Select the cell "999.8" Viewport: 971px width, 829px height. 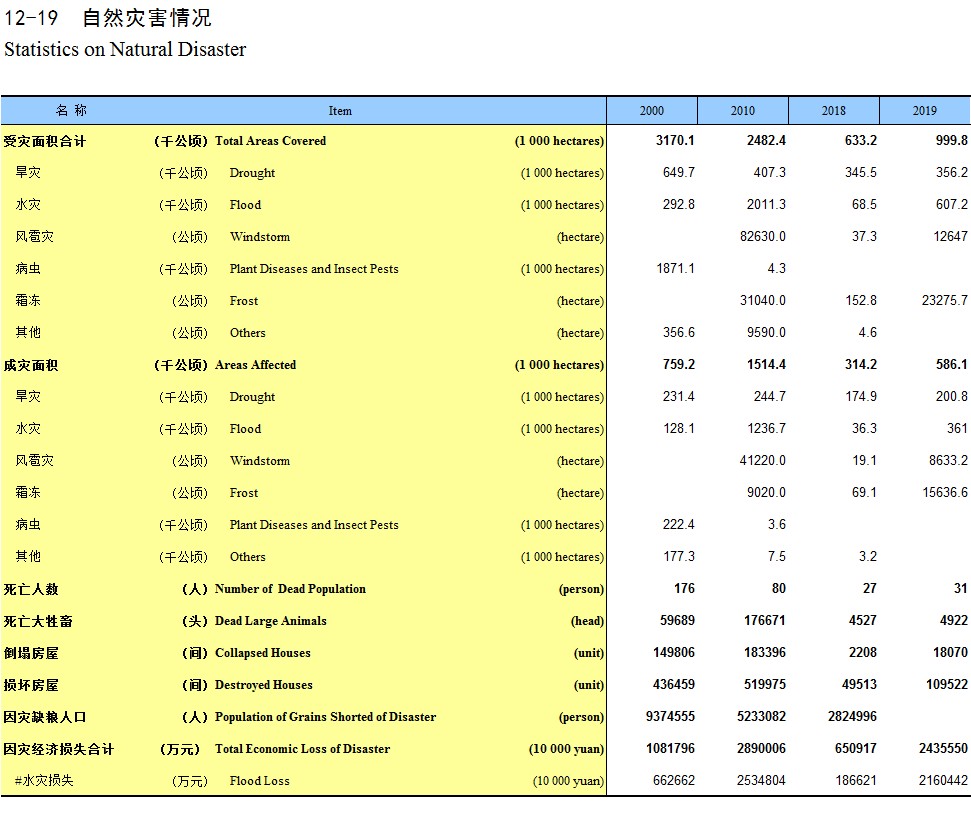click(952, 141)
